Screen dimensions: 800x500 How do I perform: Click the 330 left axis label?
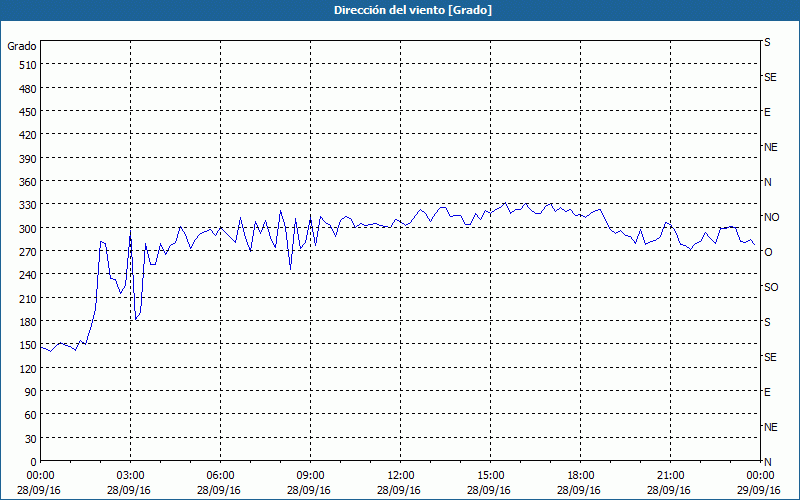(x=28, y=205)
